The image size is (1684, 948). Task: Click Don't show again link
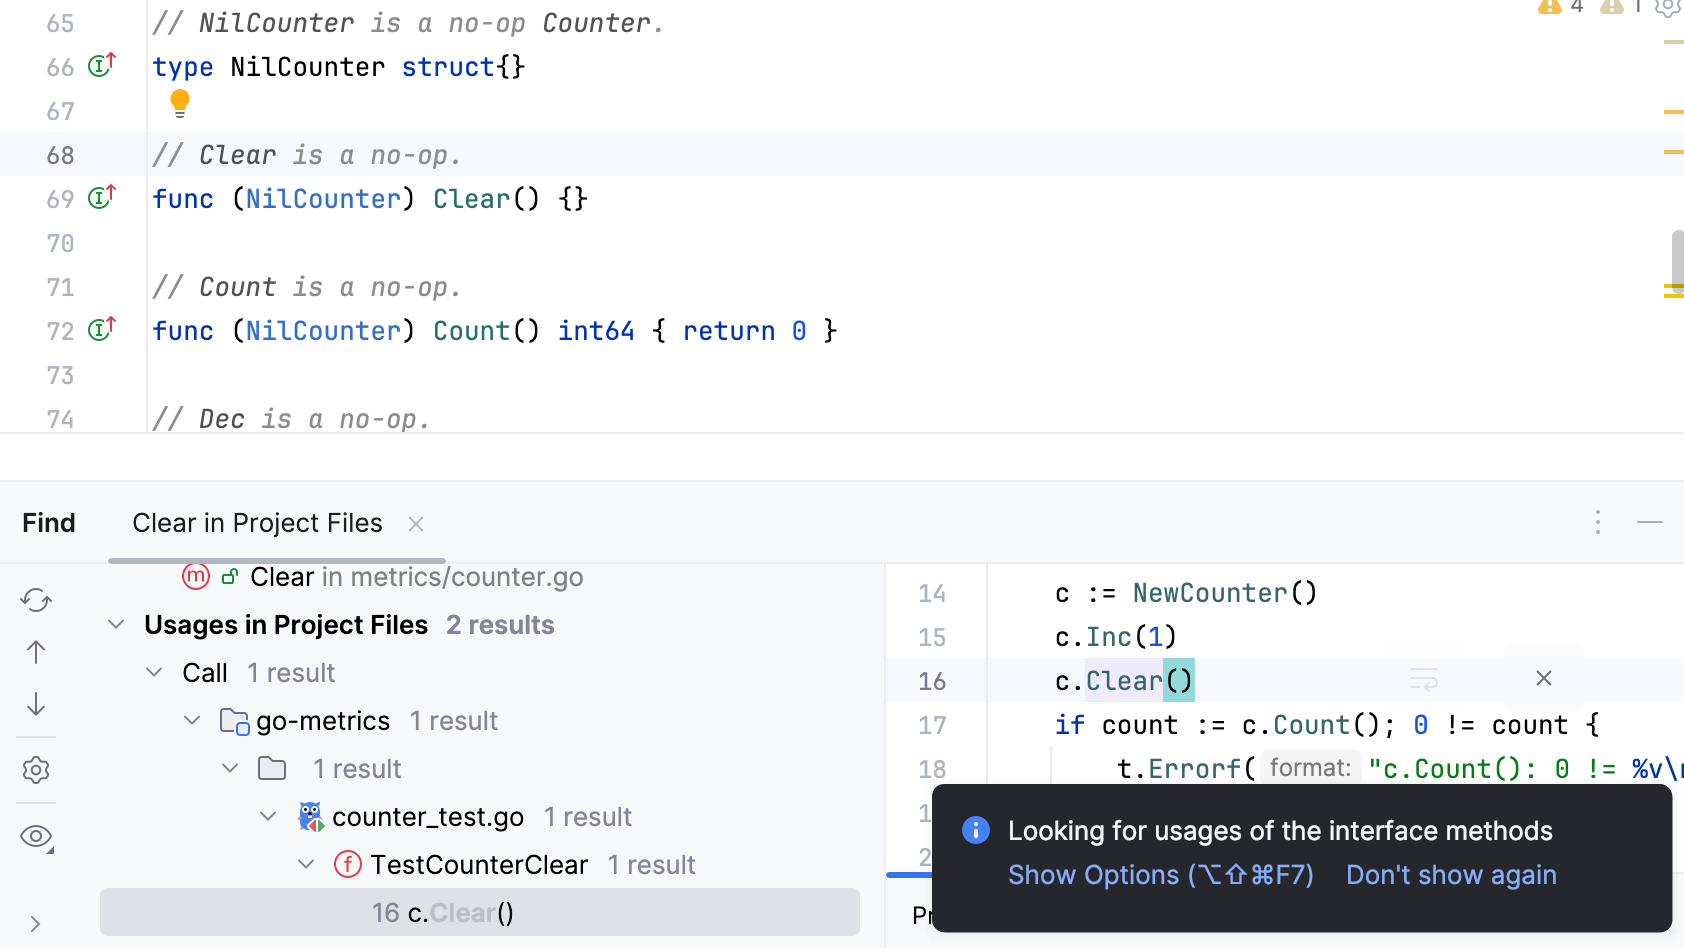(x=1450, y=875)
